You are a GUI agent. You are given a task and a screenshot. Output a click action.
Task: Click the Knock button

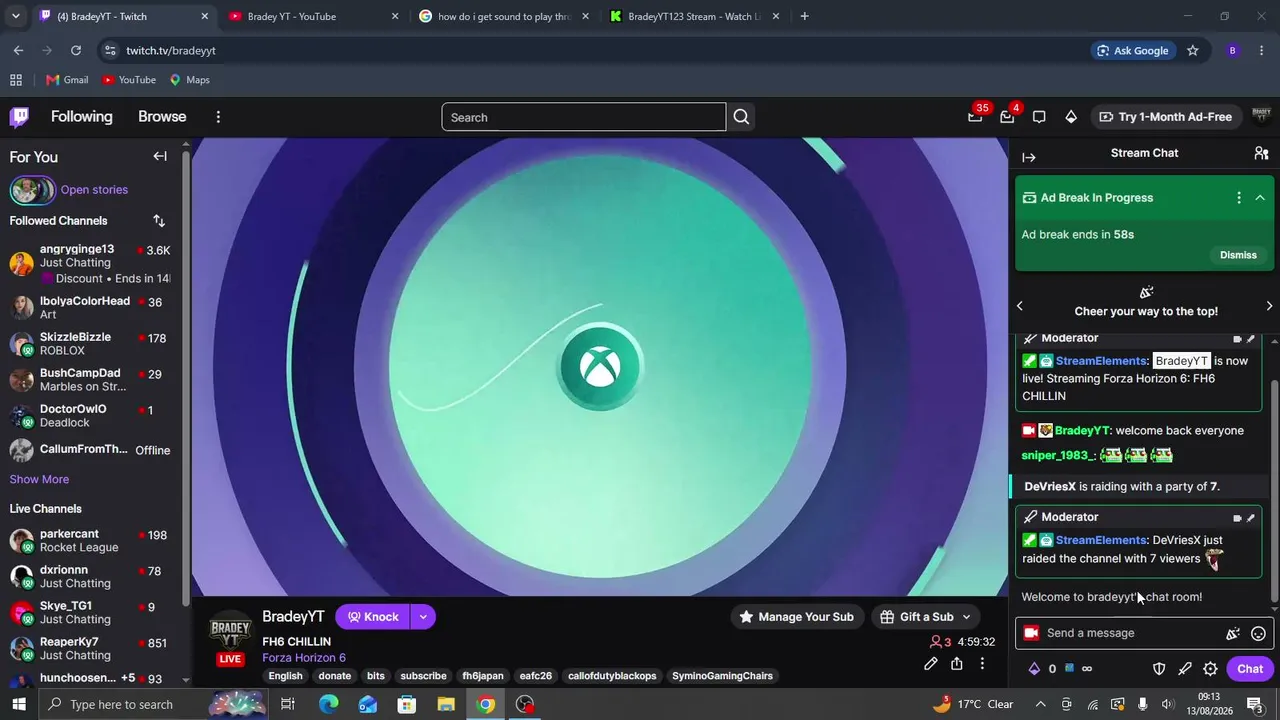tap(373, 617)
